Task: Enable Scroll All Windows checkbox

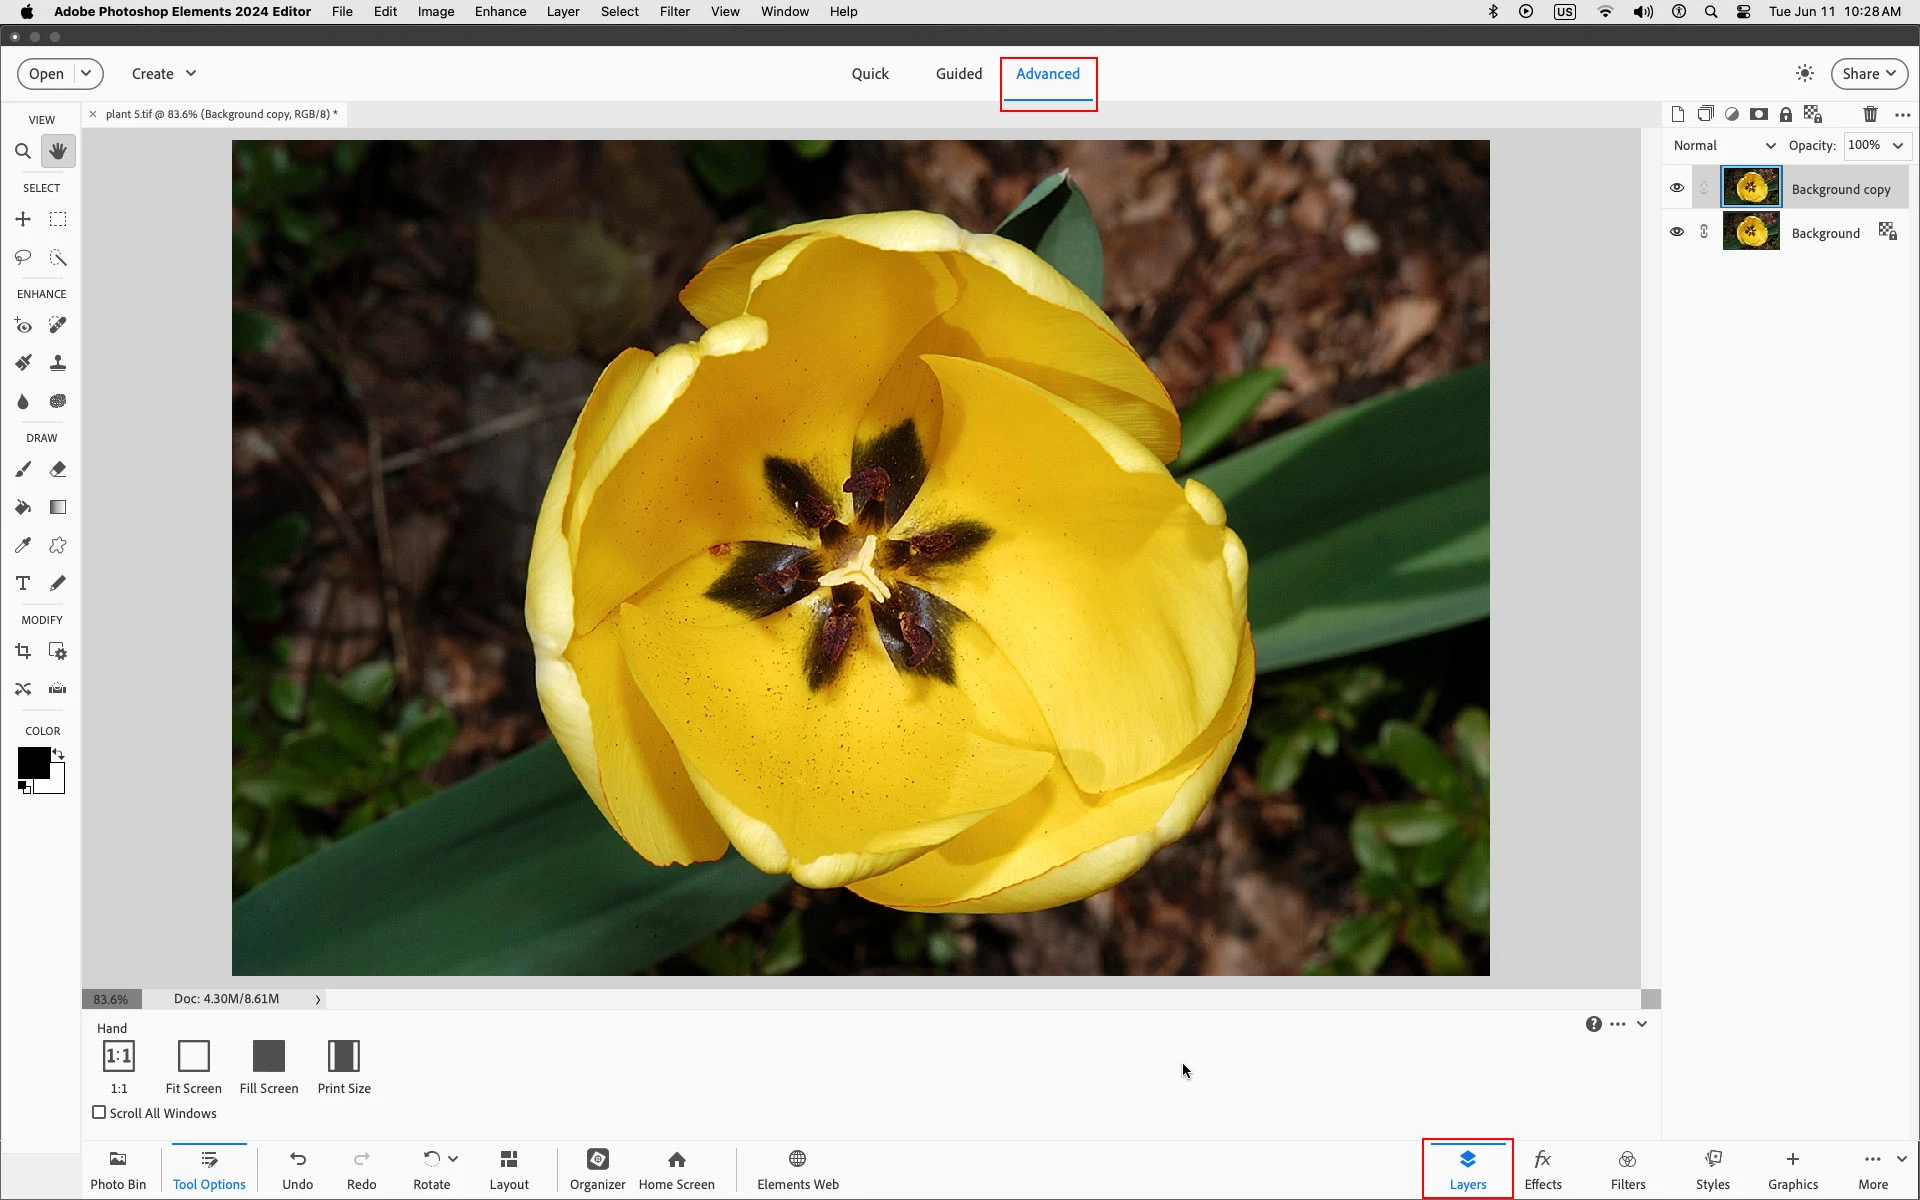Action: pyautogui.click(x=99, y=1112)
